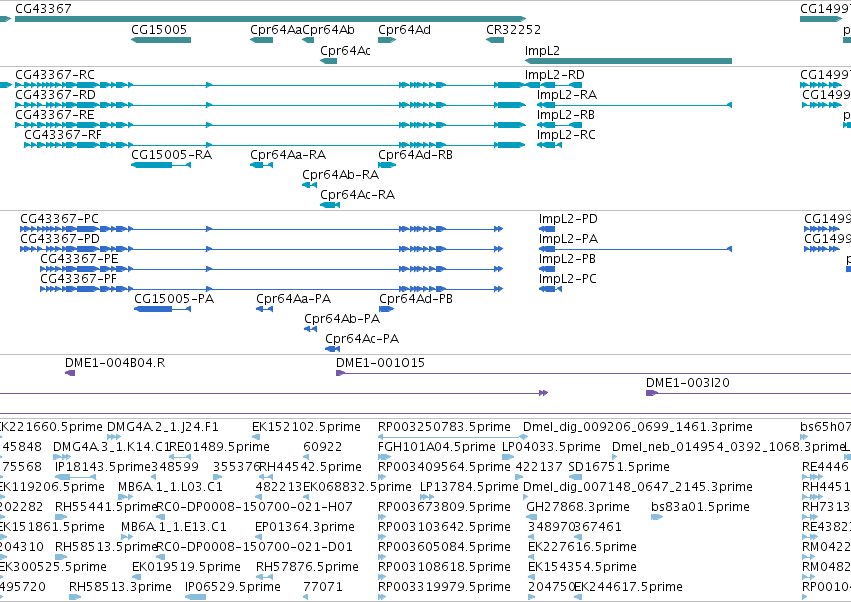Select EST RP003409564.5prime
851x602 pixels.
444,467
